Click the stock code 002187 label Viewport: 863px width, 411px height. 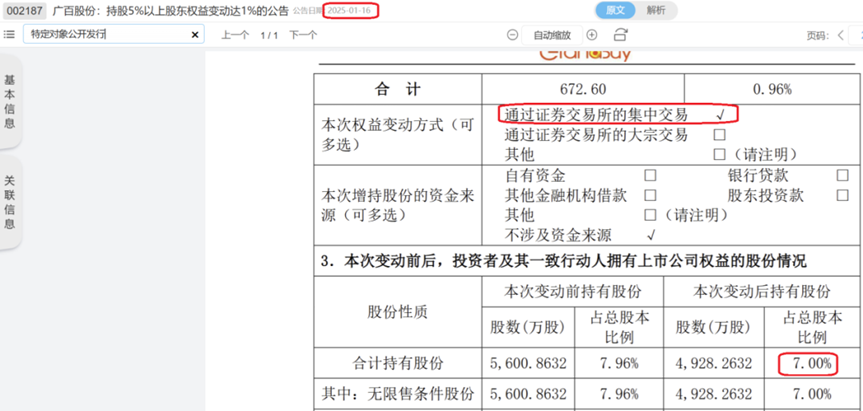click(x=23, y=10)
